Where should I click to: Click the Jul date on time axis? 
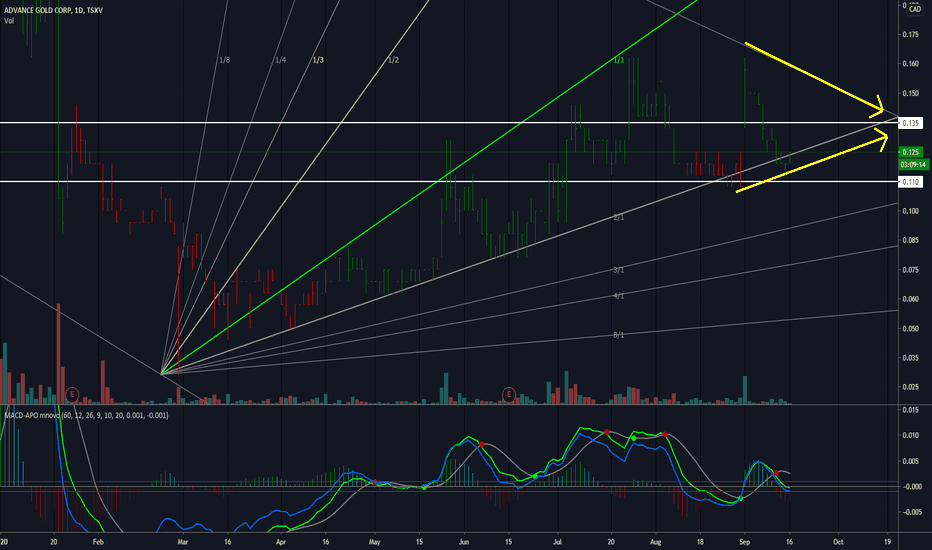click(x=558, y=542)
